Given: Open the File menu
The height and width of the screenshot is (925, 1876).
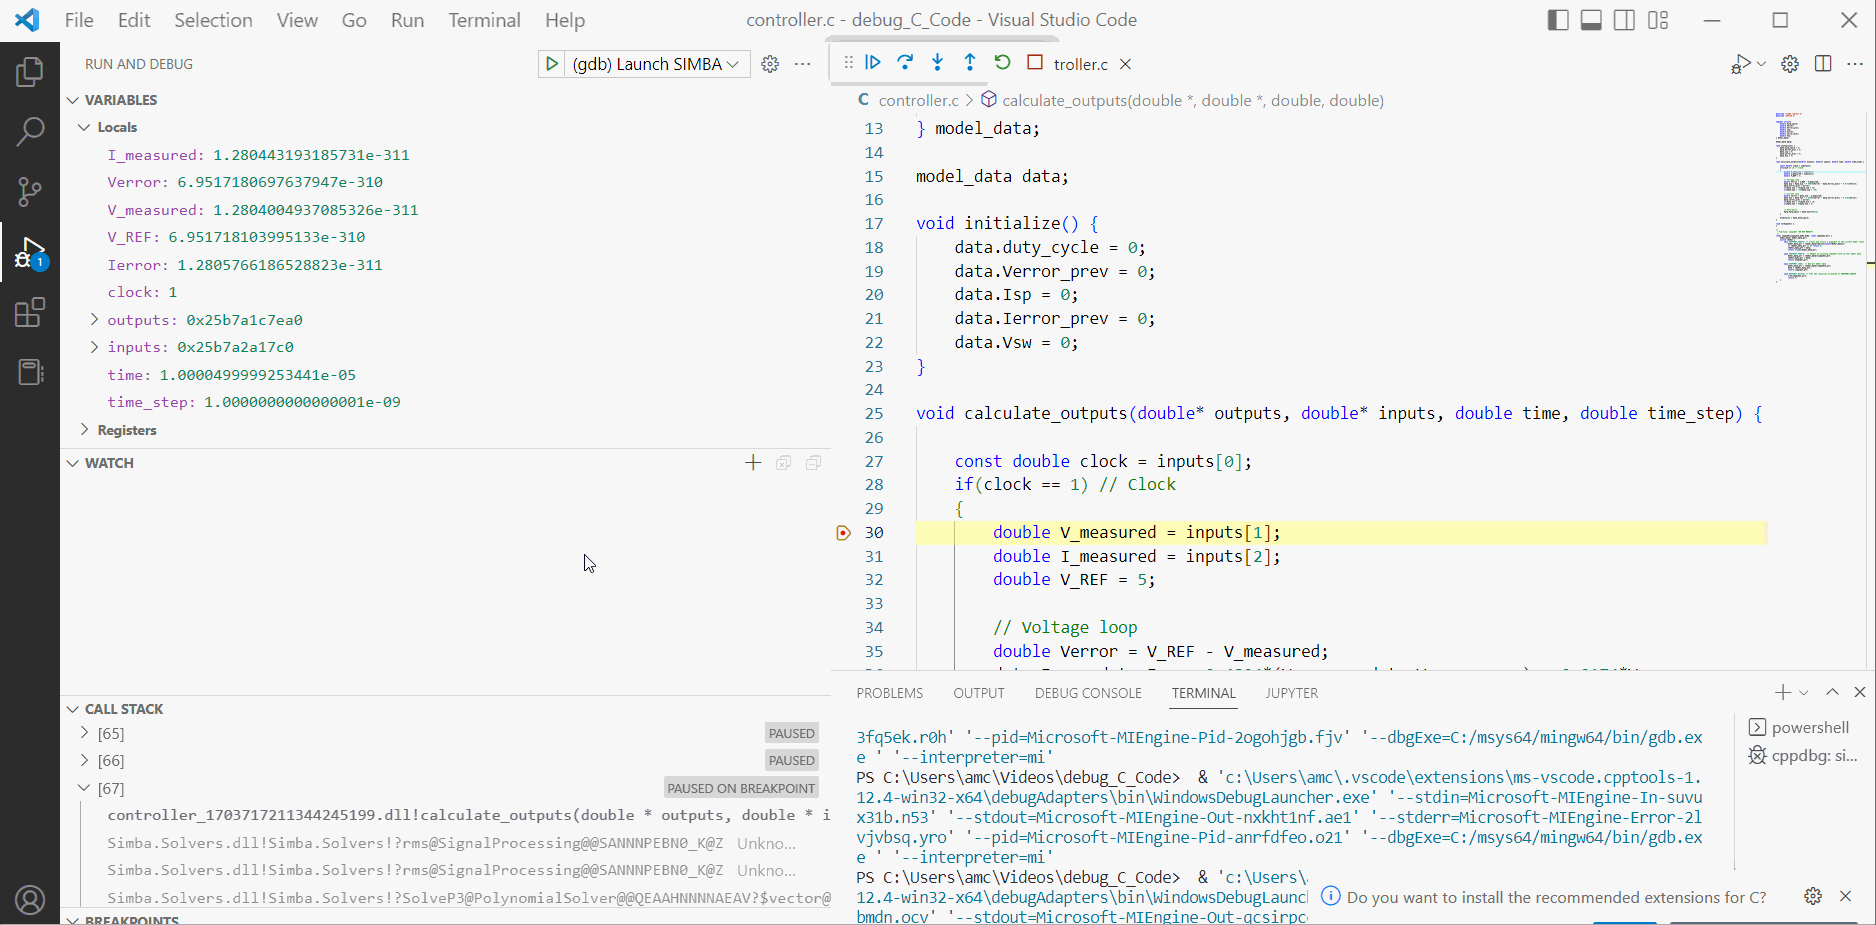Looking at the screenshot, I should coord(79,20).
